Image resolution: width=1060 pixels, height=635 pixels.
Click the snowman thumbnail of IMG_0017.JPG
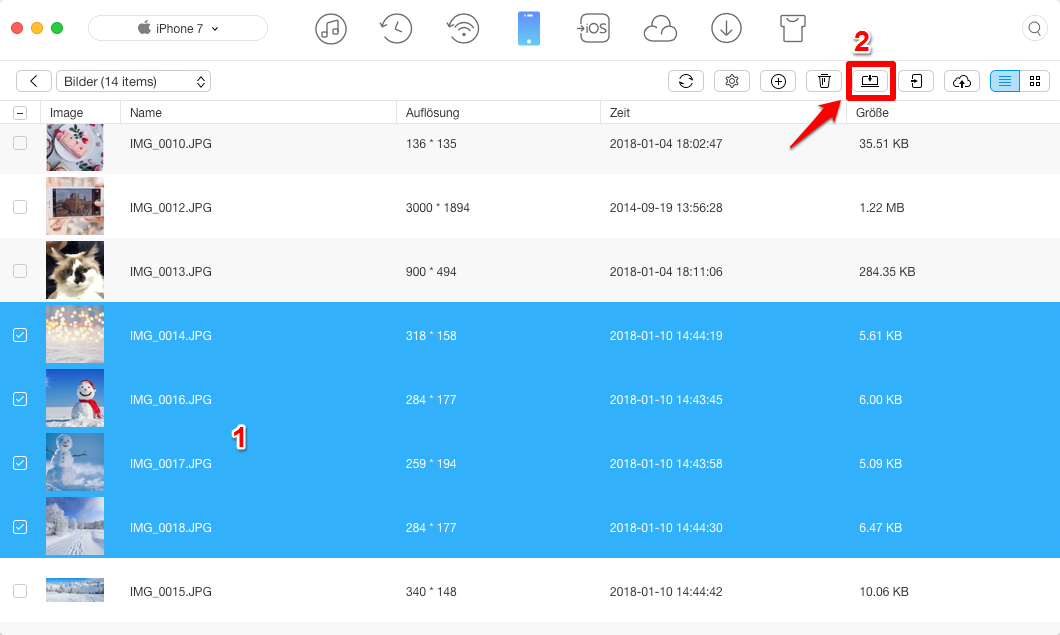pos(75,462)
